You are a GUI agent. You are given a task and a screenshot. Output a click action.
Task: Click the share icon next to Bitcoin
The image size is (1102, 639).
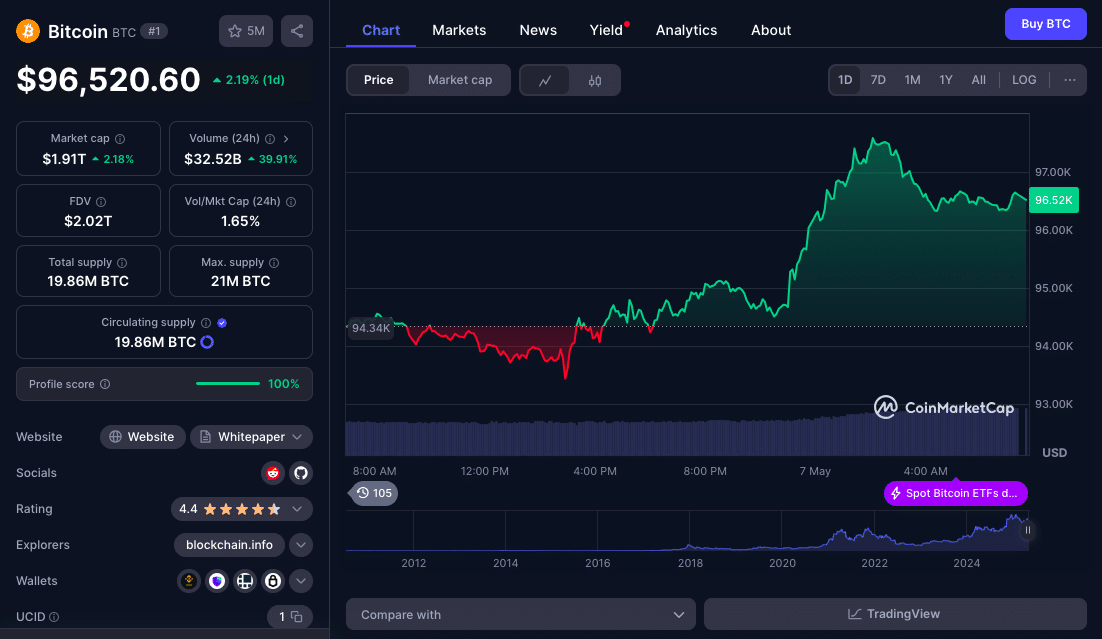[x=297, y=31]
